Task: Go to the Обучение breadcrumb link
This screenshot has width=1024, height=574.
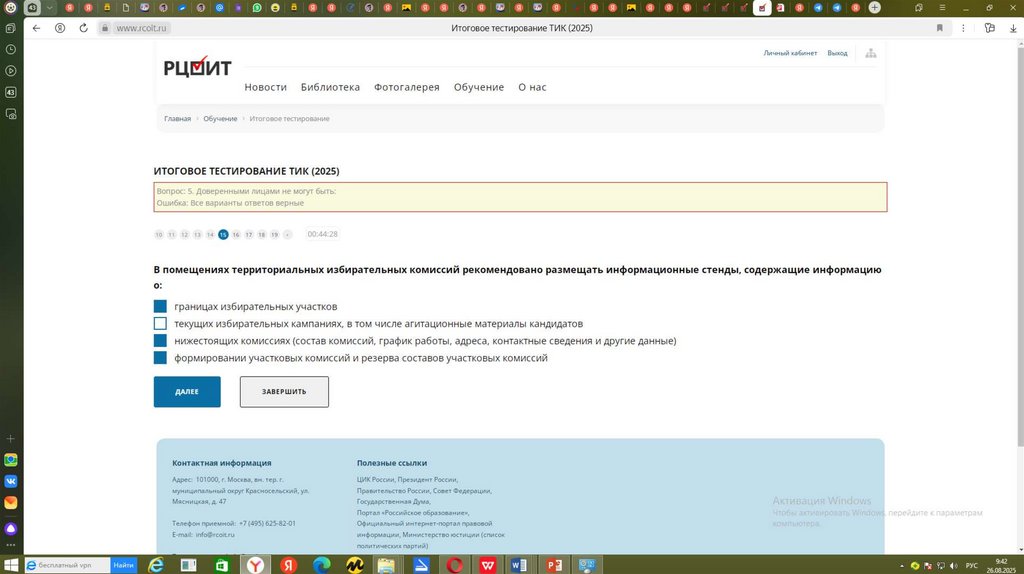Action: [220, 119]
